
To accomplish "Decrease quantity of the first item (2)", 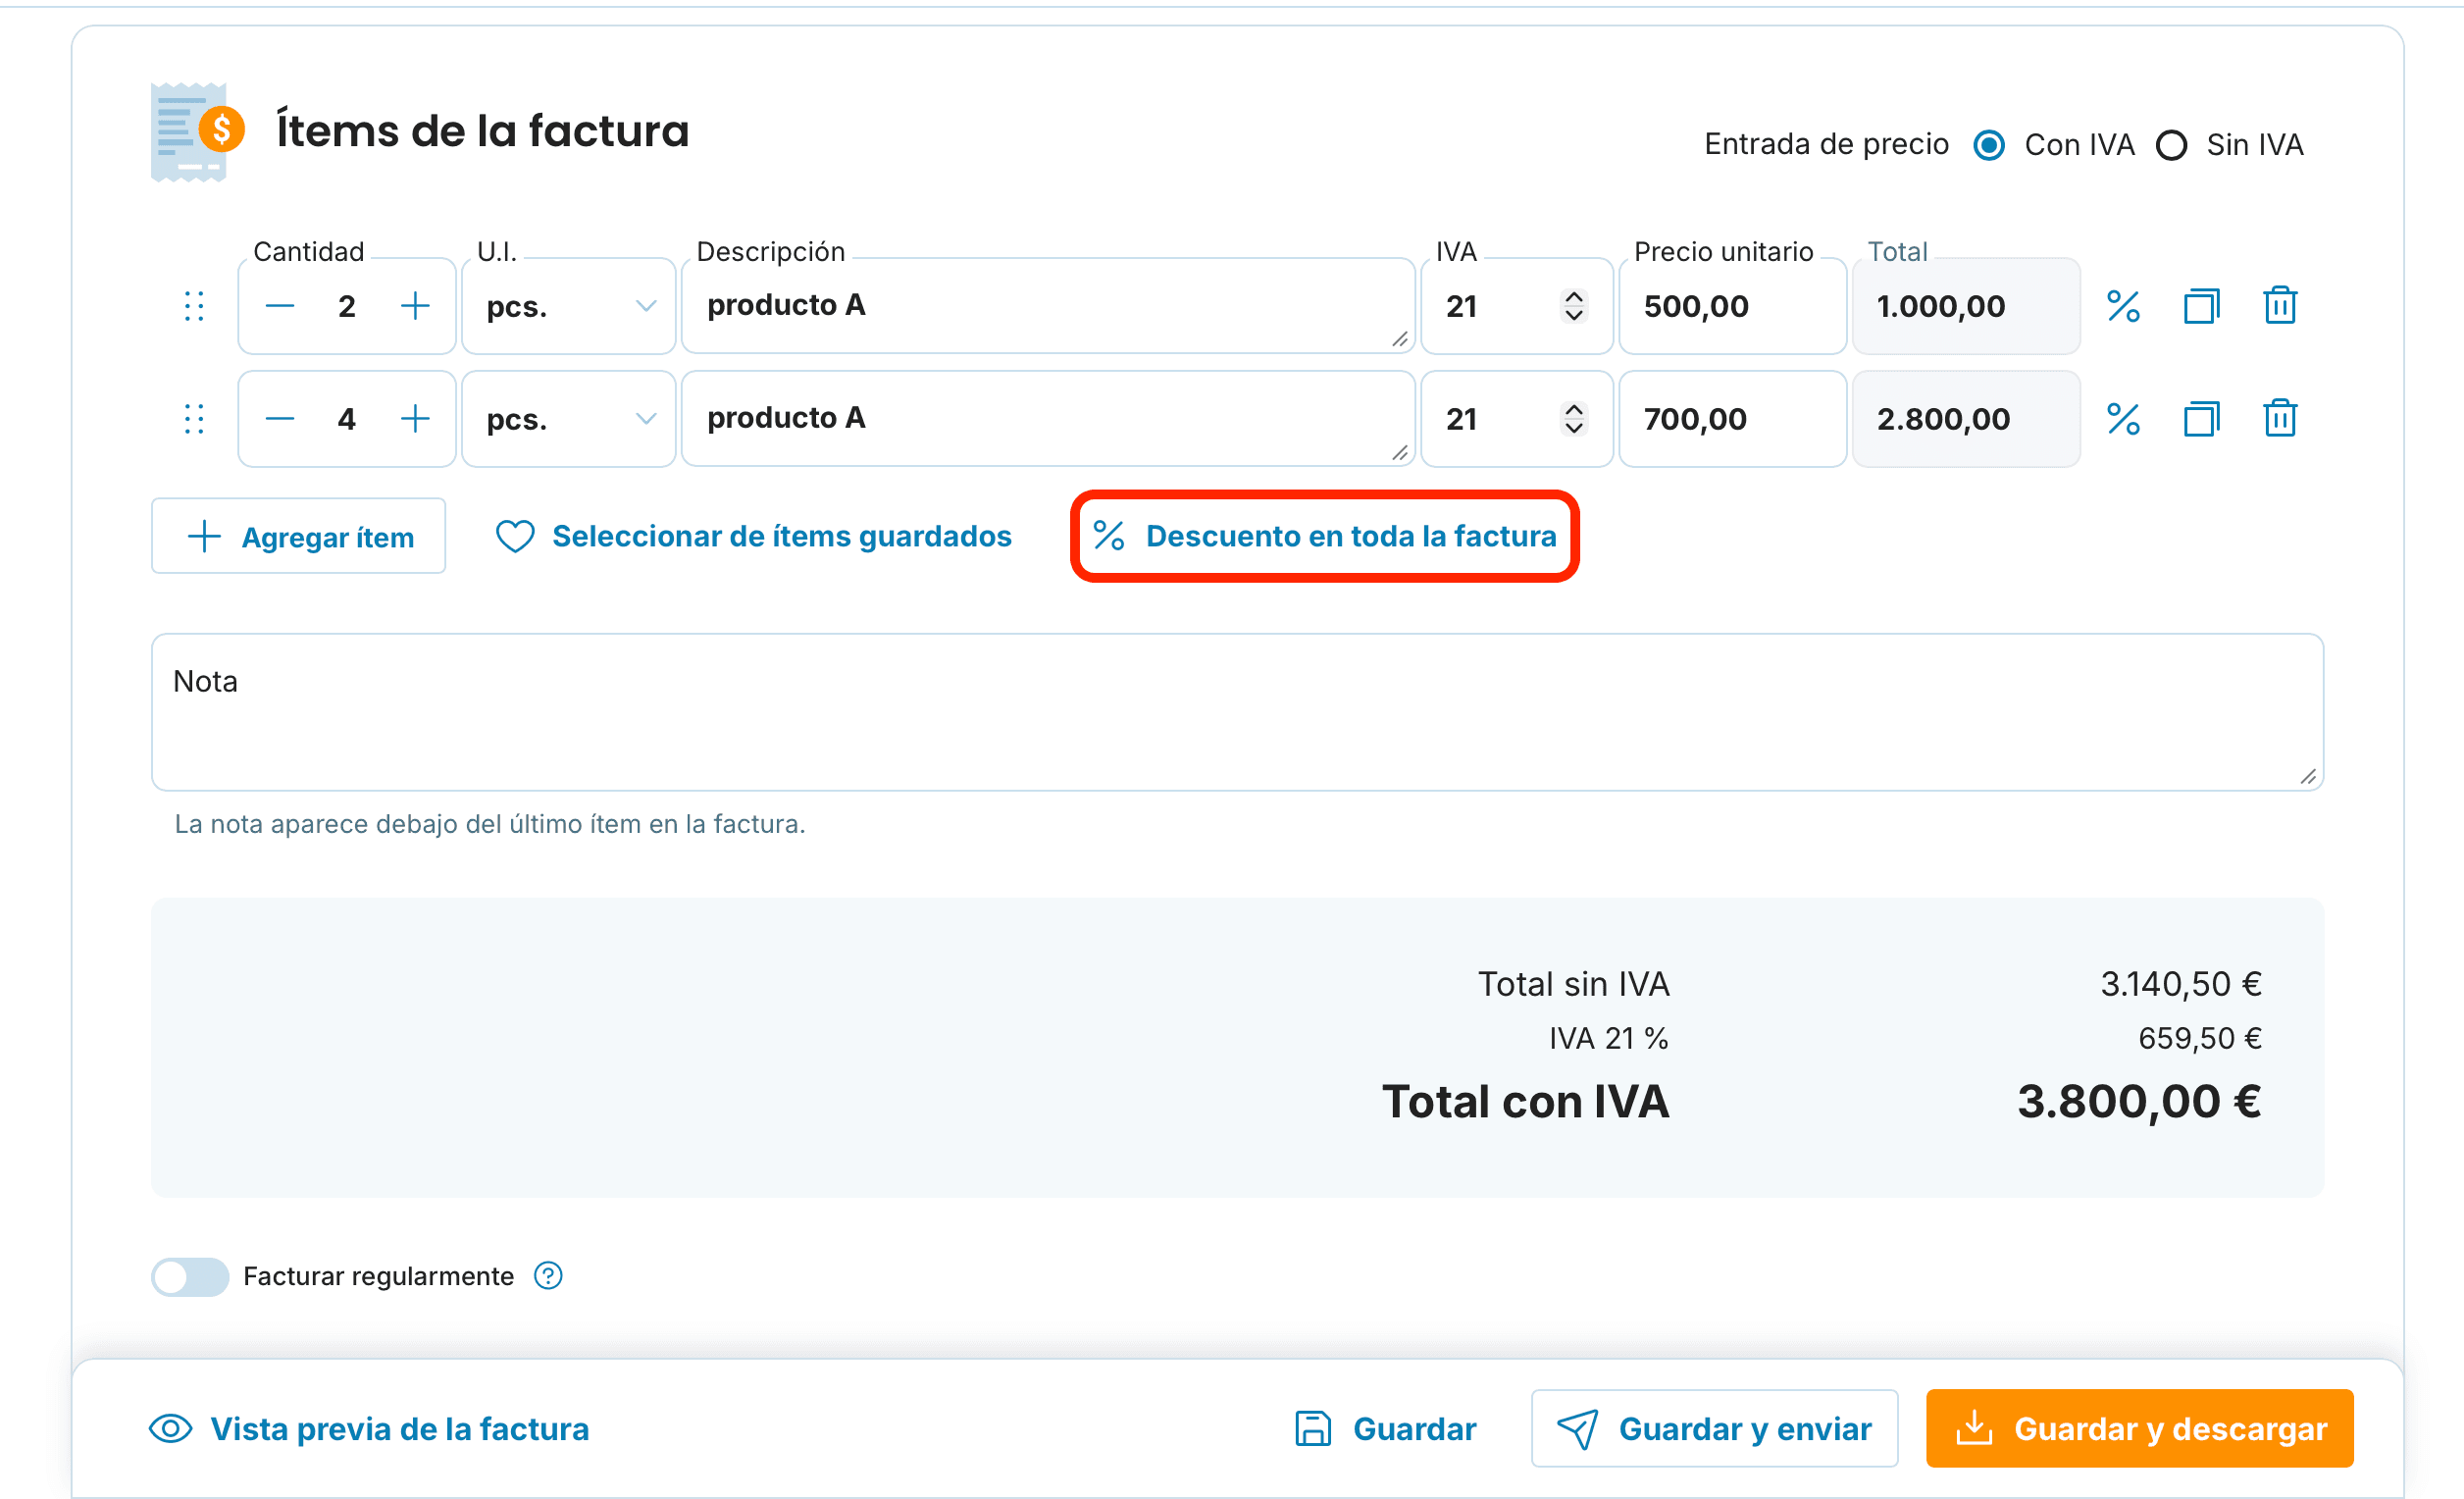I will (280, 306).
